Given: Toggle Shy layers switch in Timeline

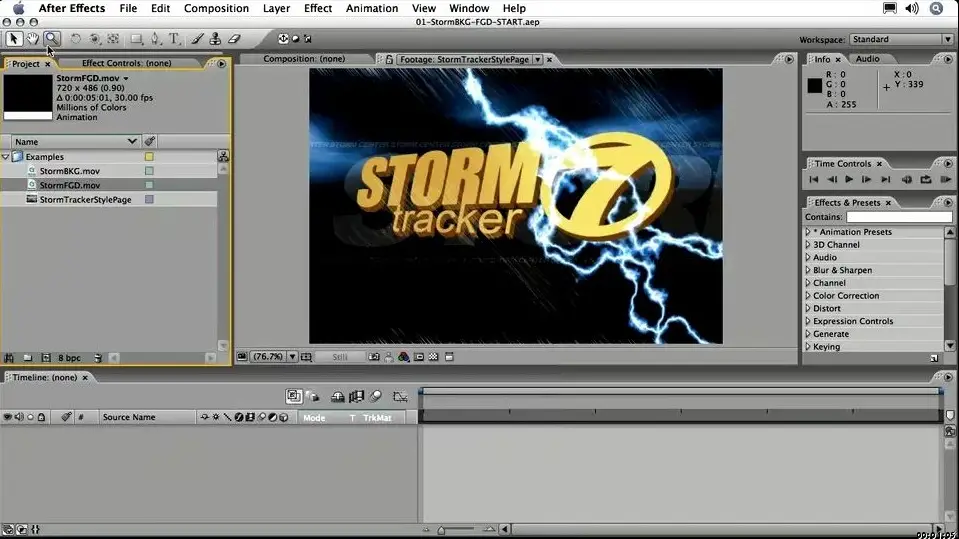Looking at the screenshot, I should (x=338, y=396).
